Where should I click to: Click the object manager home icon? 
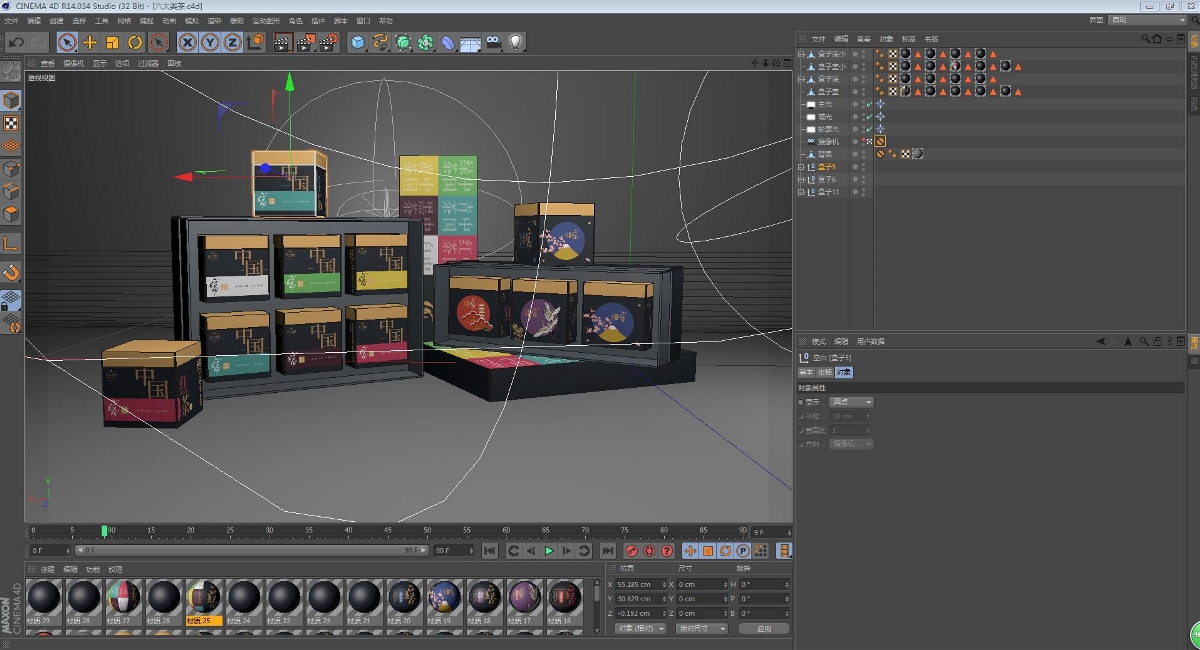[x=1157, y=39]
